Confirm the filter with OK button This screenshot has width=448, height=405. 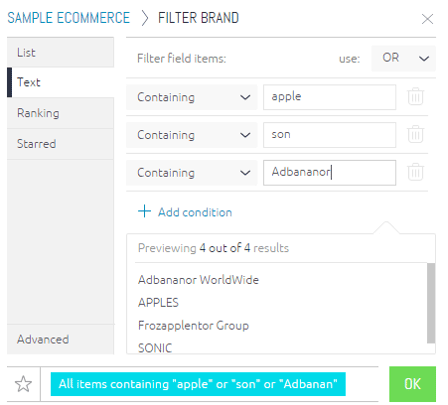[412, 384]
